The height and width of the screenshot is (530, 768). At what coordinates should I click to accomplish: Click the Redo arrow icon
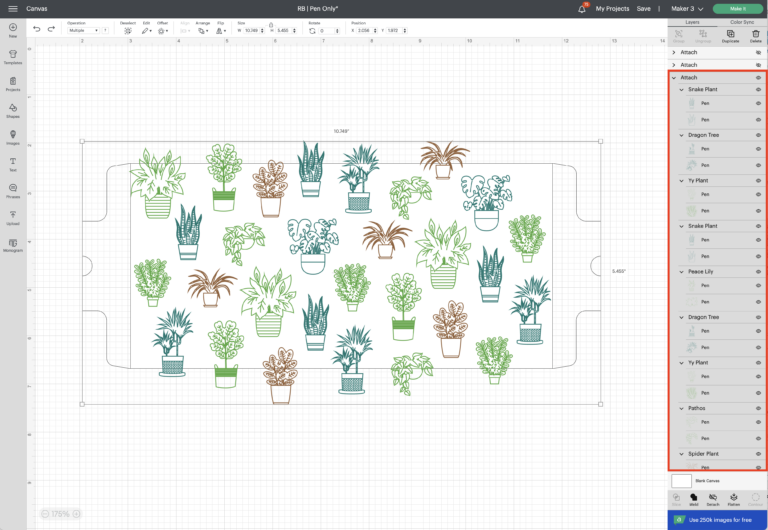tap(51, 29)
